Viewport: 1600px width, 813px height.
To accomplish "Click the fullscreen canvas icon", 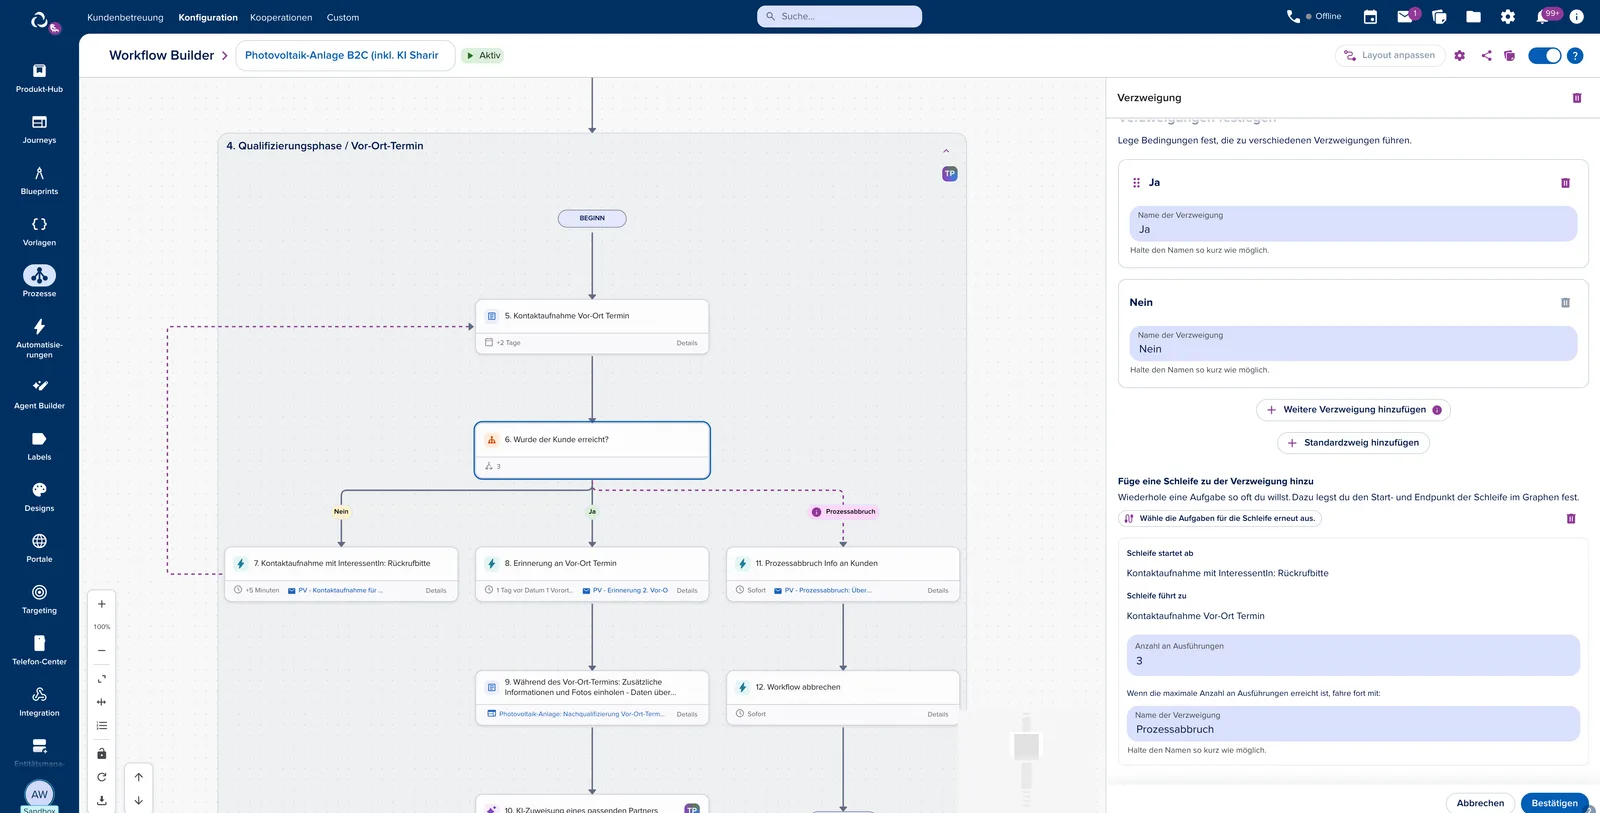I will click(101, 679).
